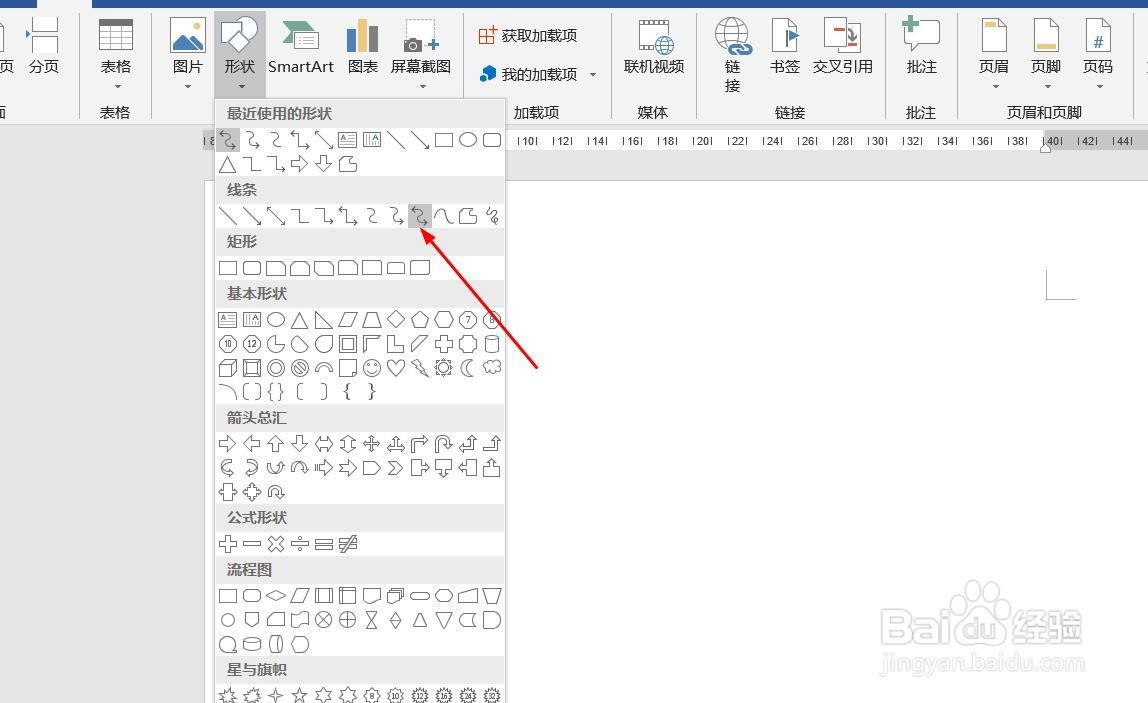Pick the right triangle in 基本形状
The image size is (1148, 703).
tap(324, 319)
